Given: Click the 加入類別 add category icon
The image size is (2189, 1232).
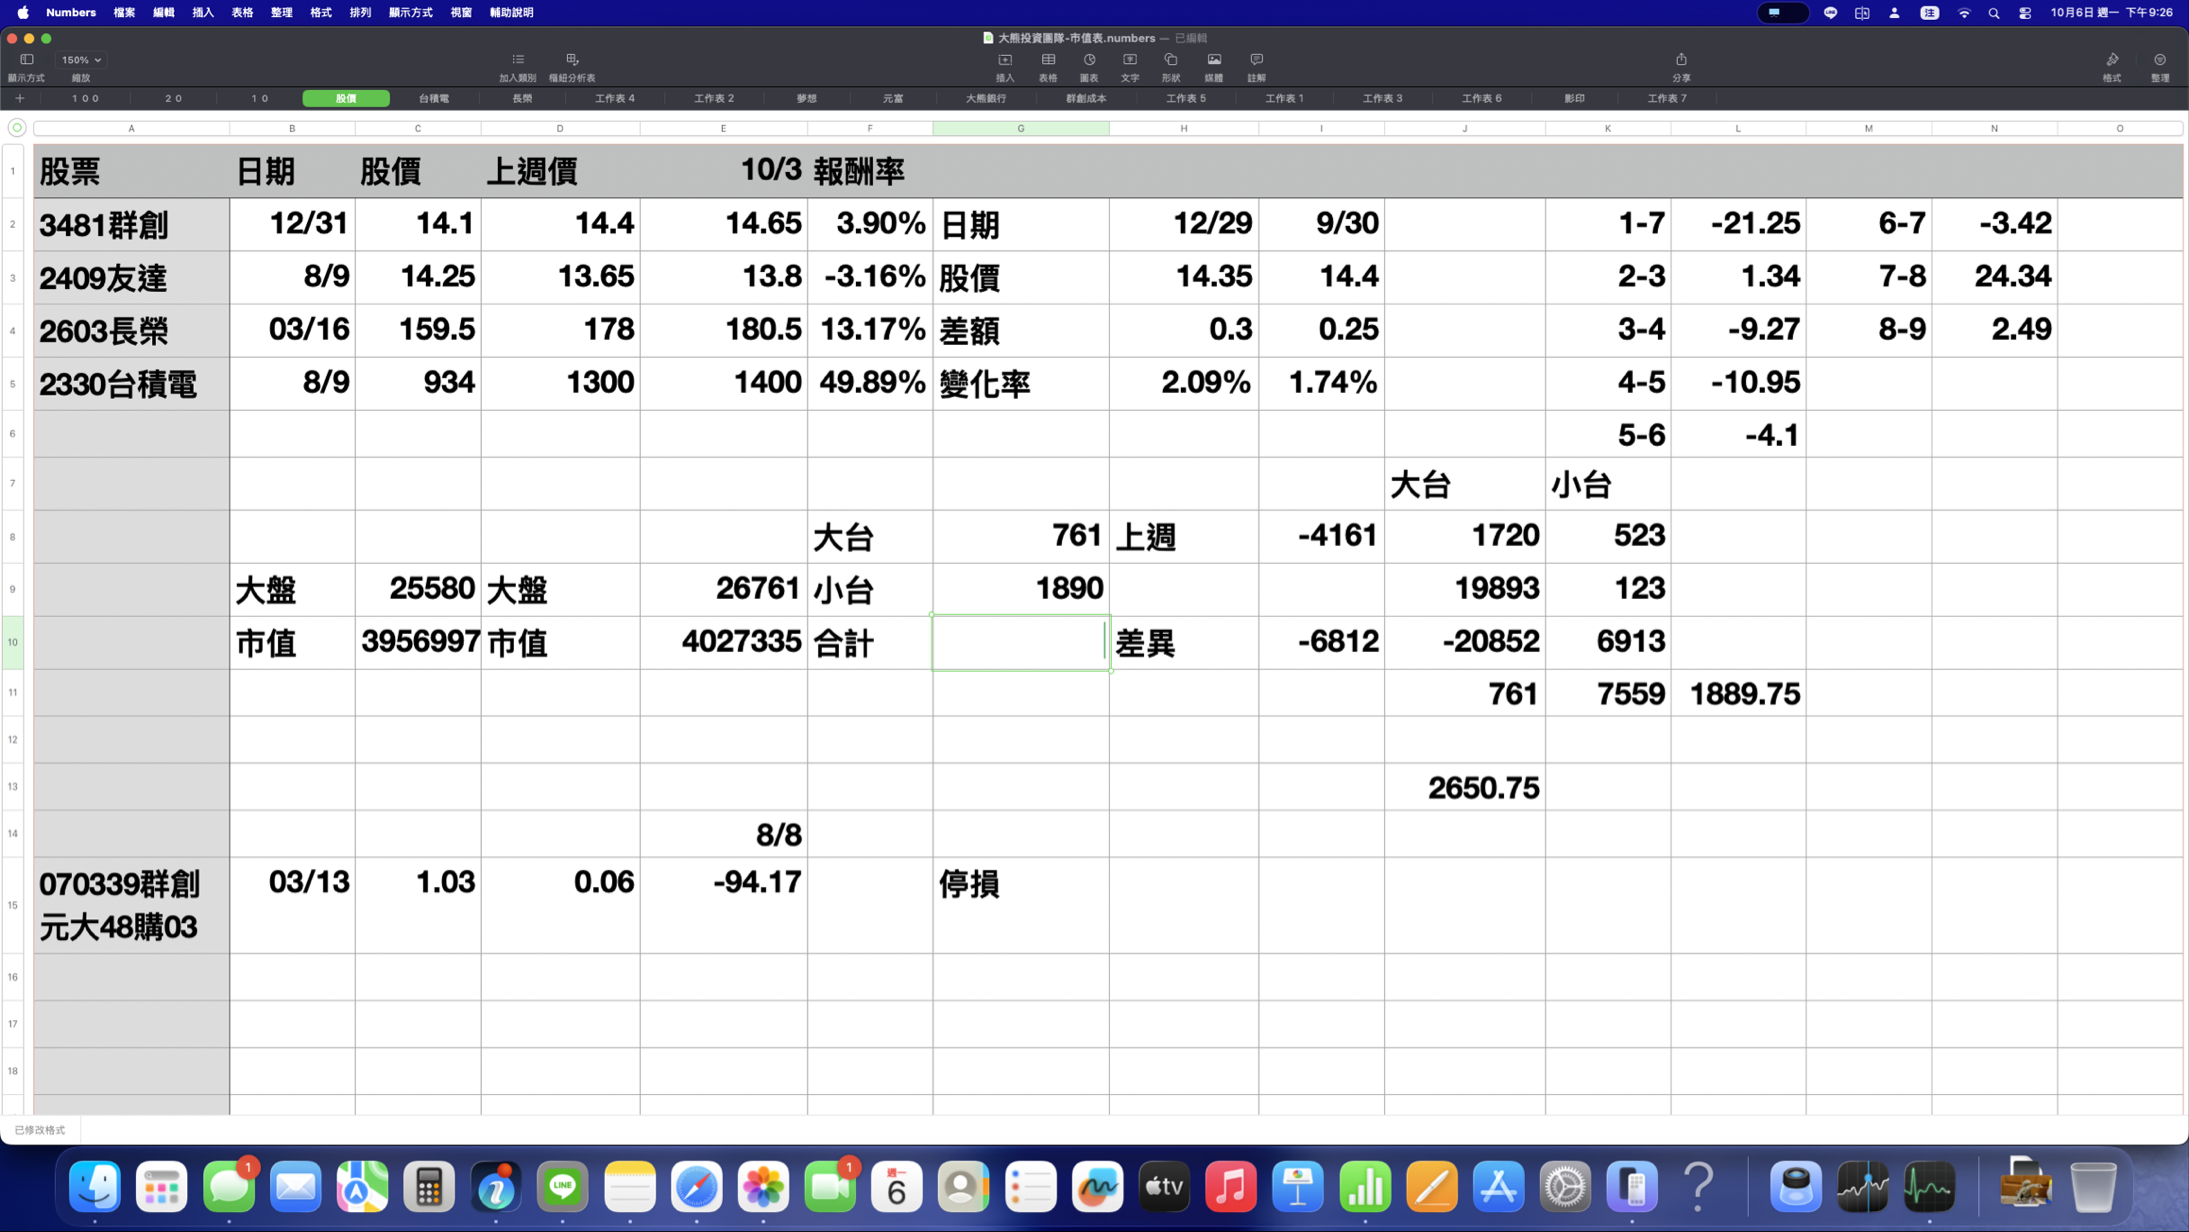Looking at the screenshot, I should 517,60.
